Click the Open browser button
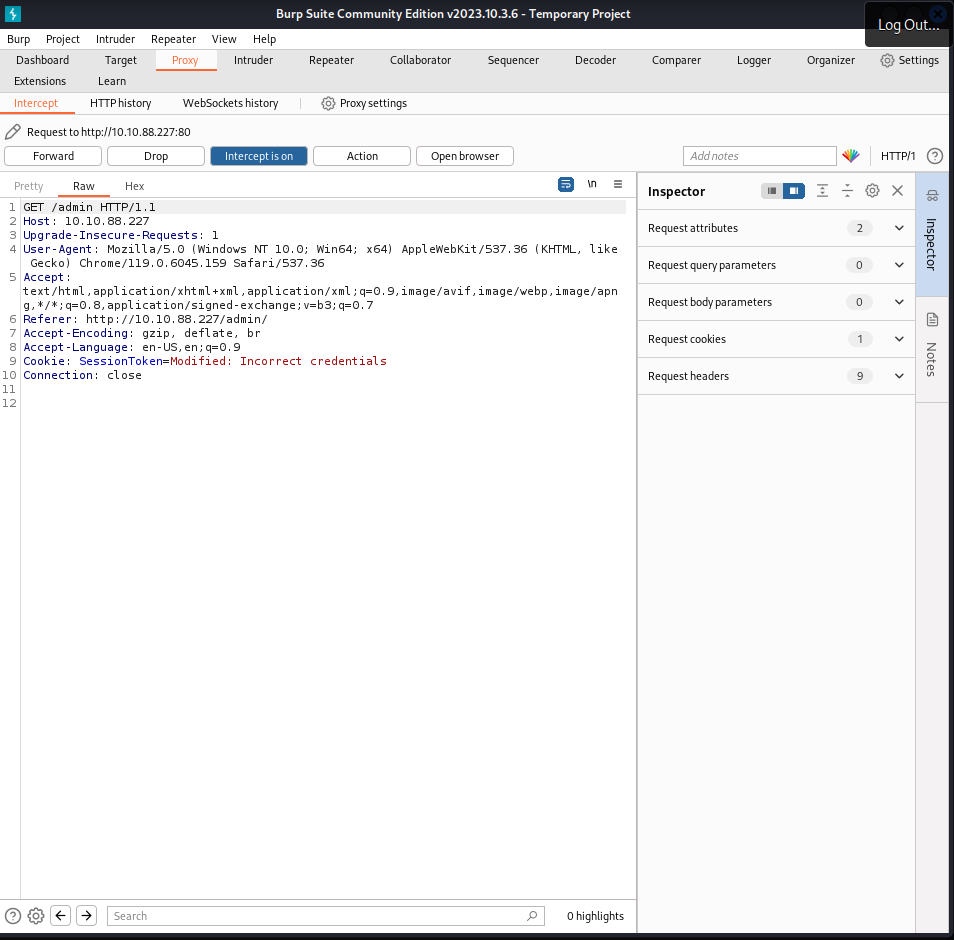 click(465, 156)
